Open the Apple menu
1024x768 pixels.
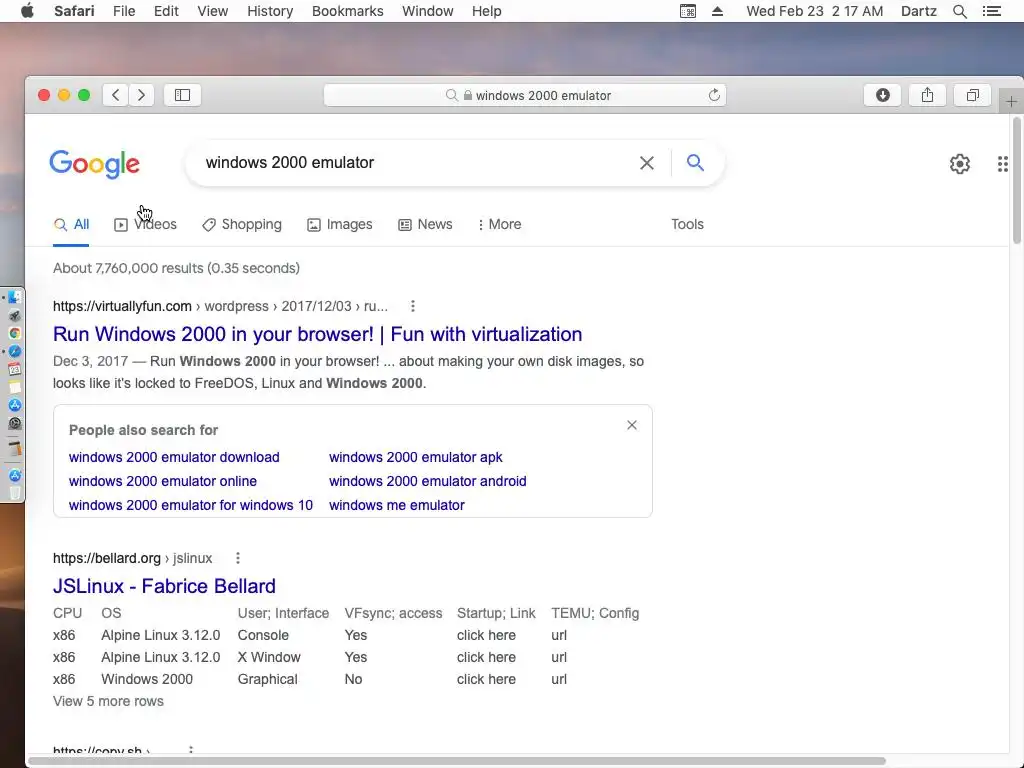(27, 11)
